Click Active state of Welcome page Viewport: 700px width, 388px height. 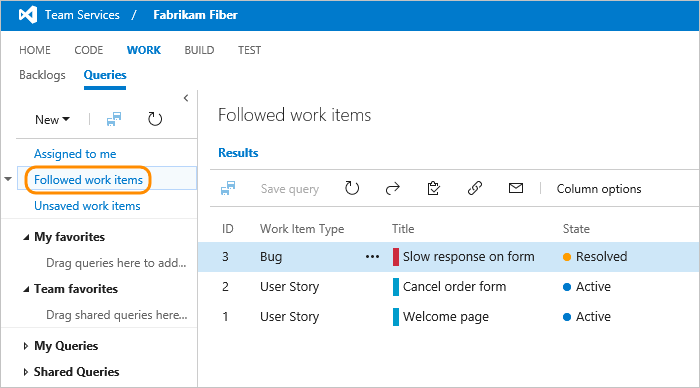coord(593,317)
